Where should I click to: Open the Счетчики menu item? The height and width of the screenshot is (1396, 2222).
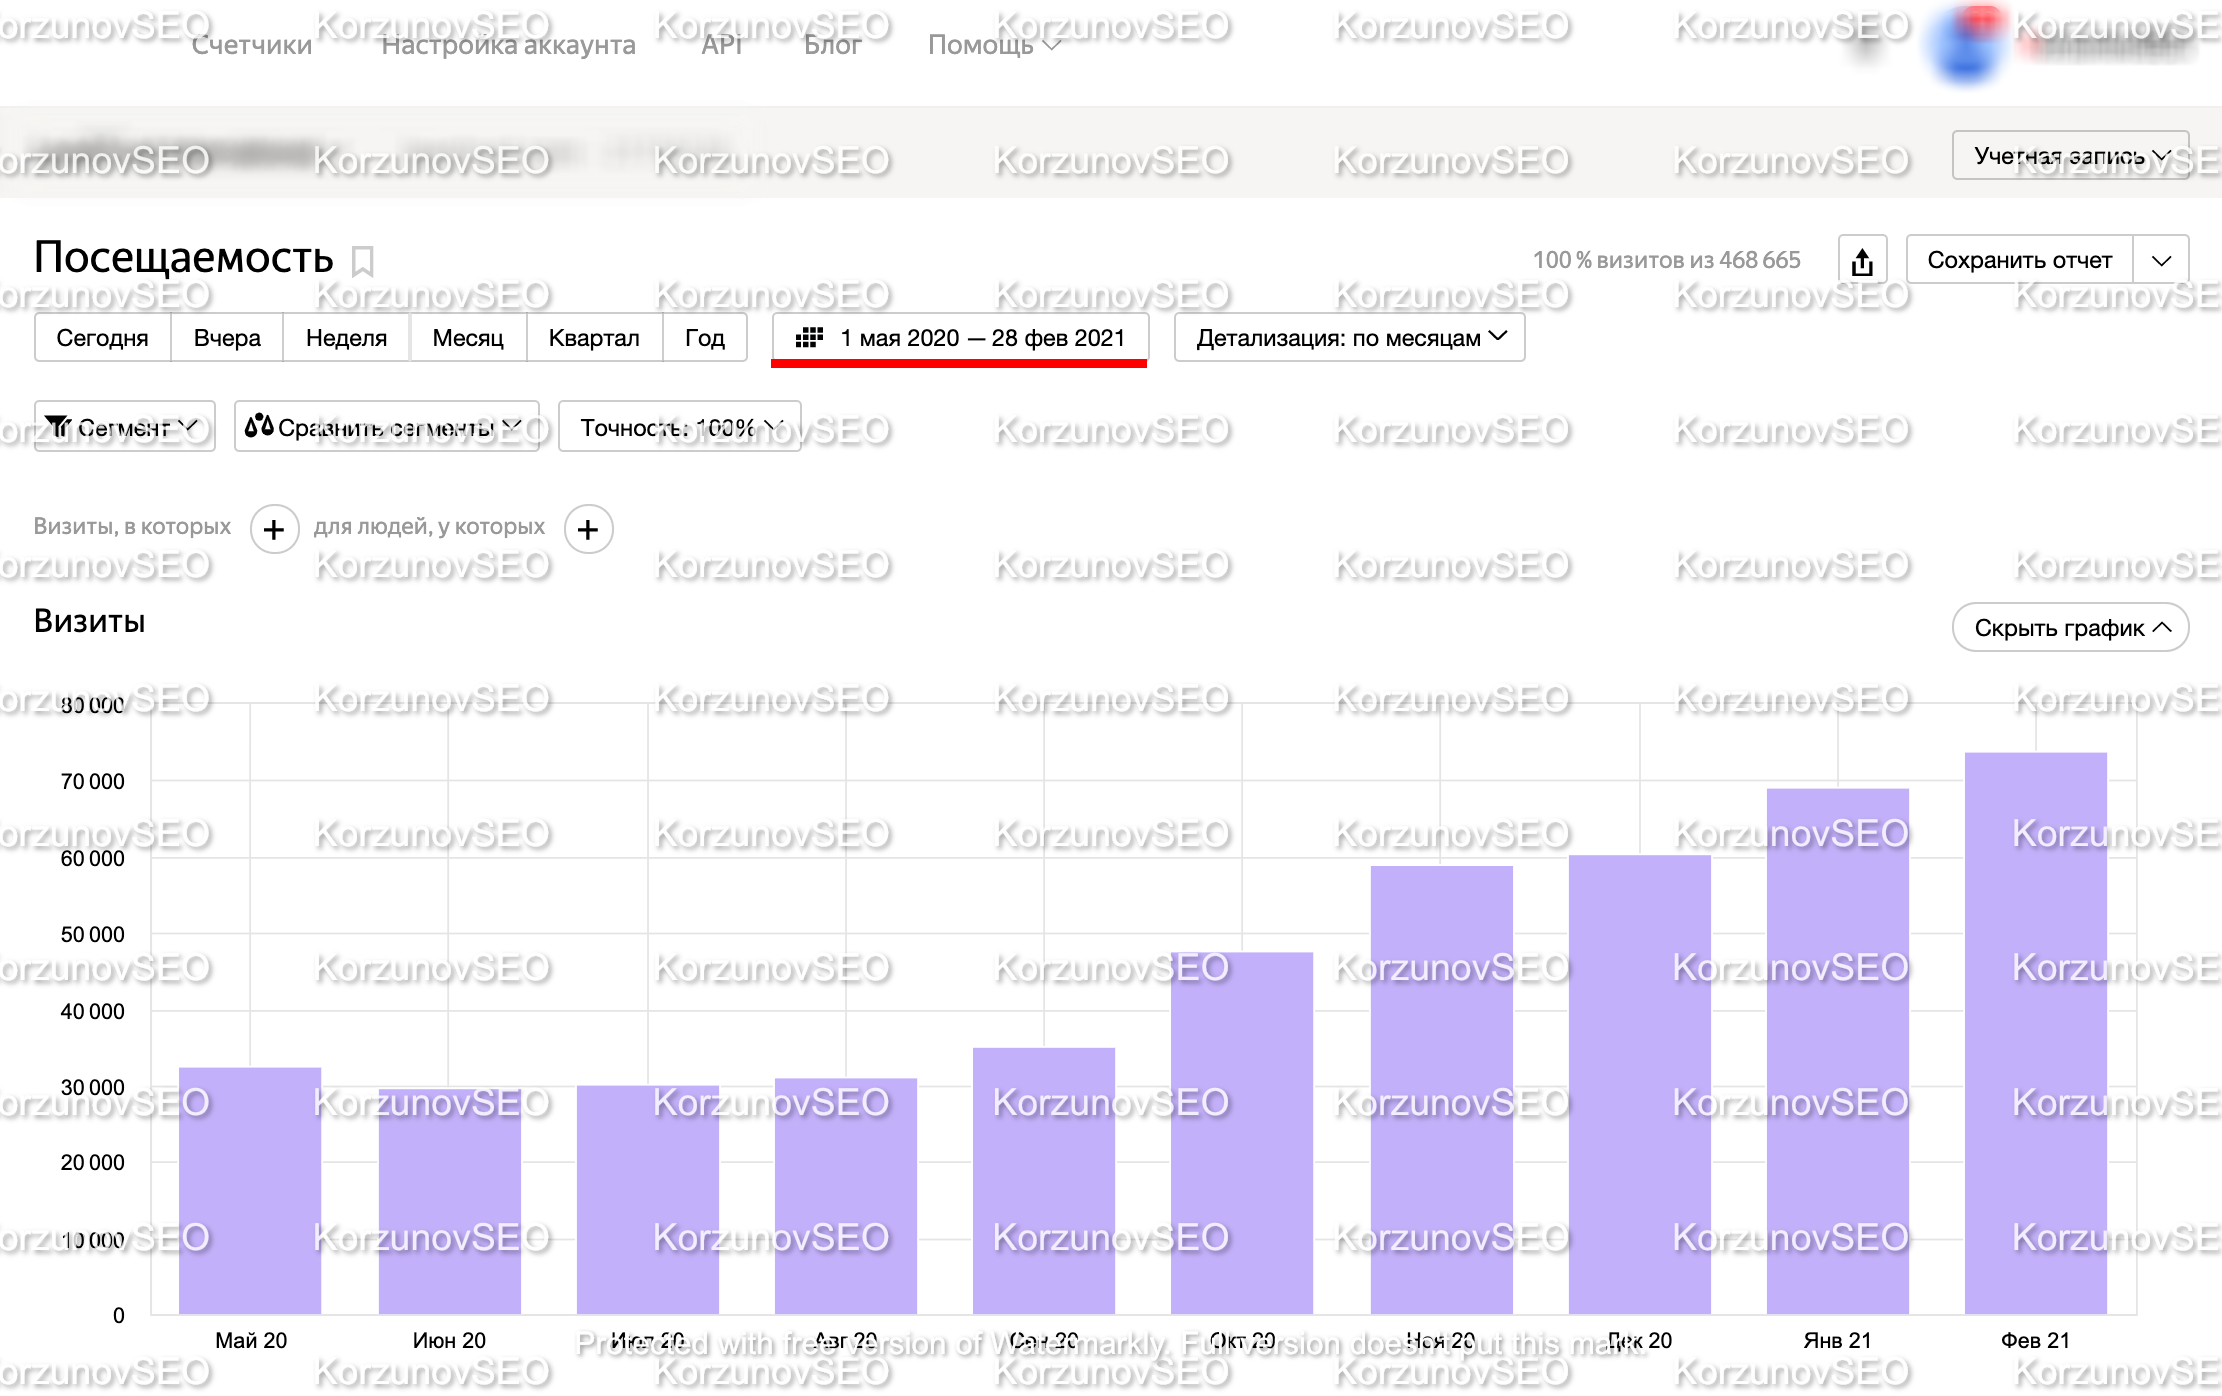pos(252,45)
